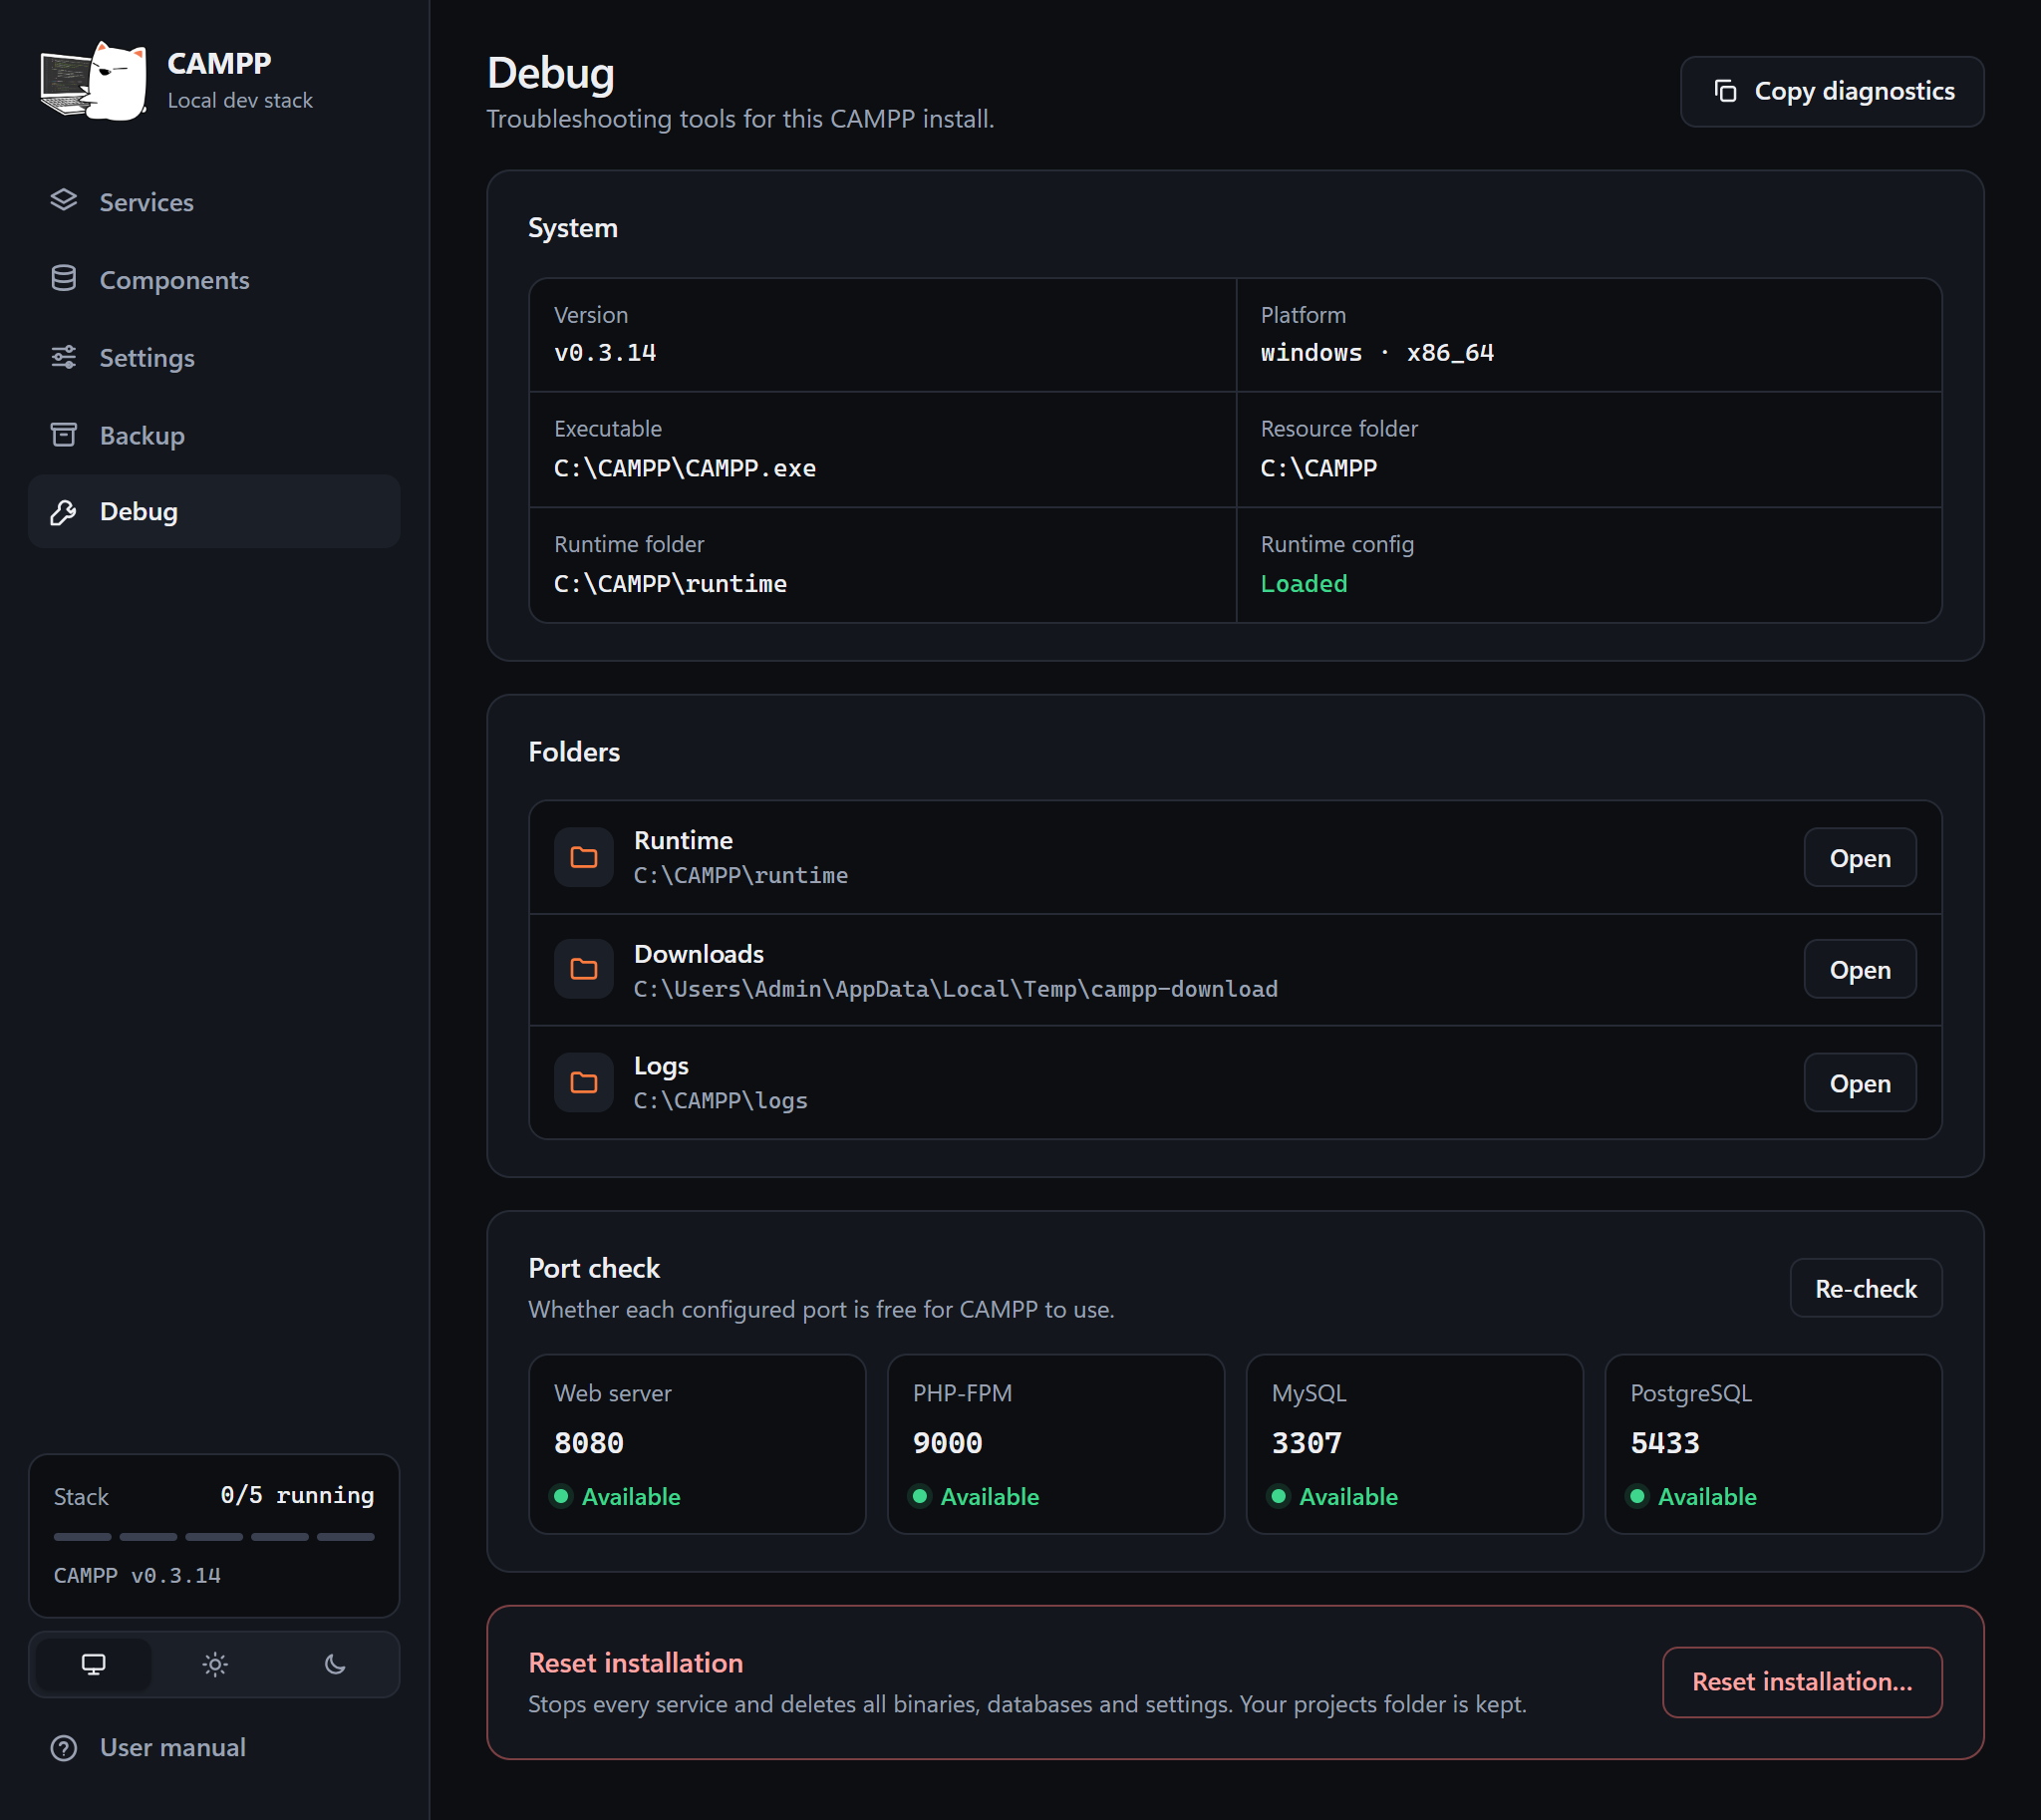Image resolution: width=2041 pixels, height=1820 pixels.
Task: Re-check port availability
Action: point(1866,1288)
